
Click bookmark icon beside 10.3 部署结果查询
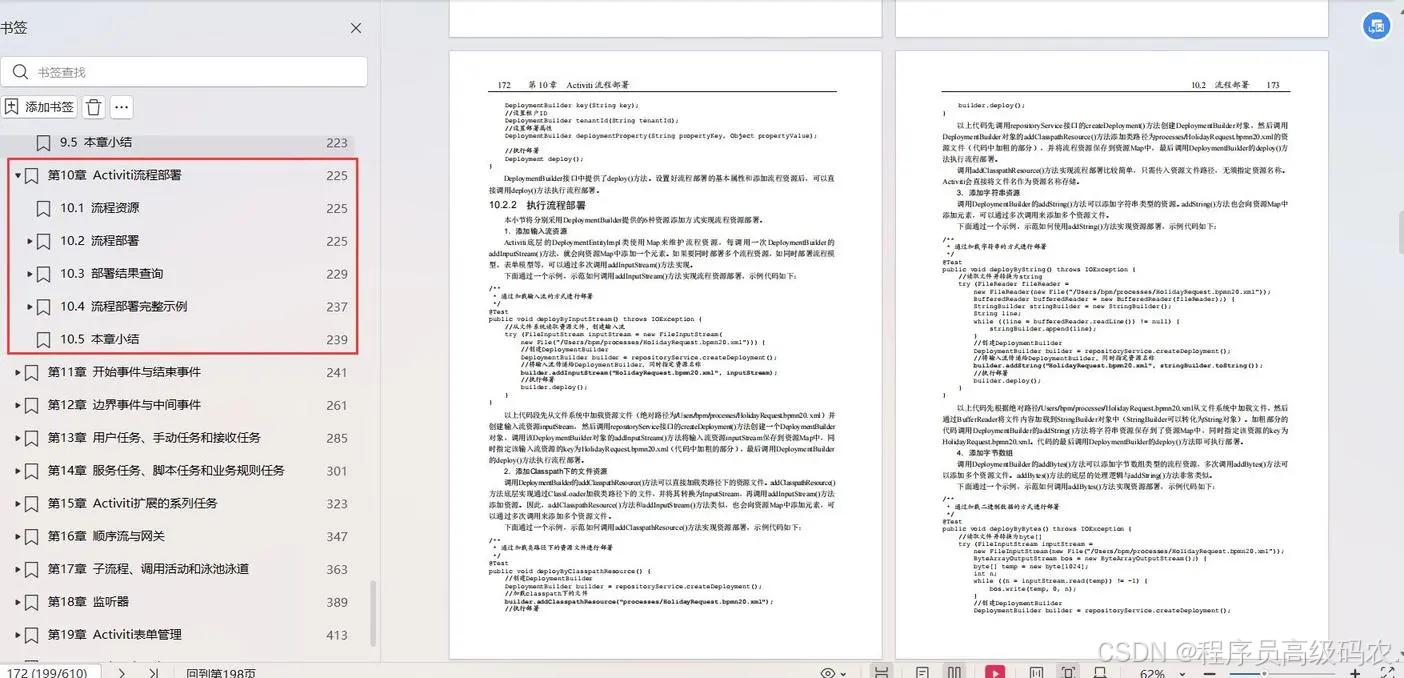click(x=43, y=274)
